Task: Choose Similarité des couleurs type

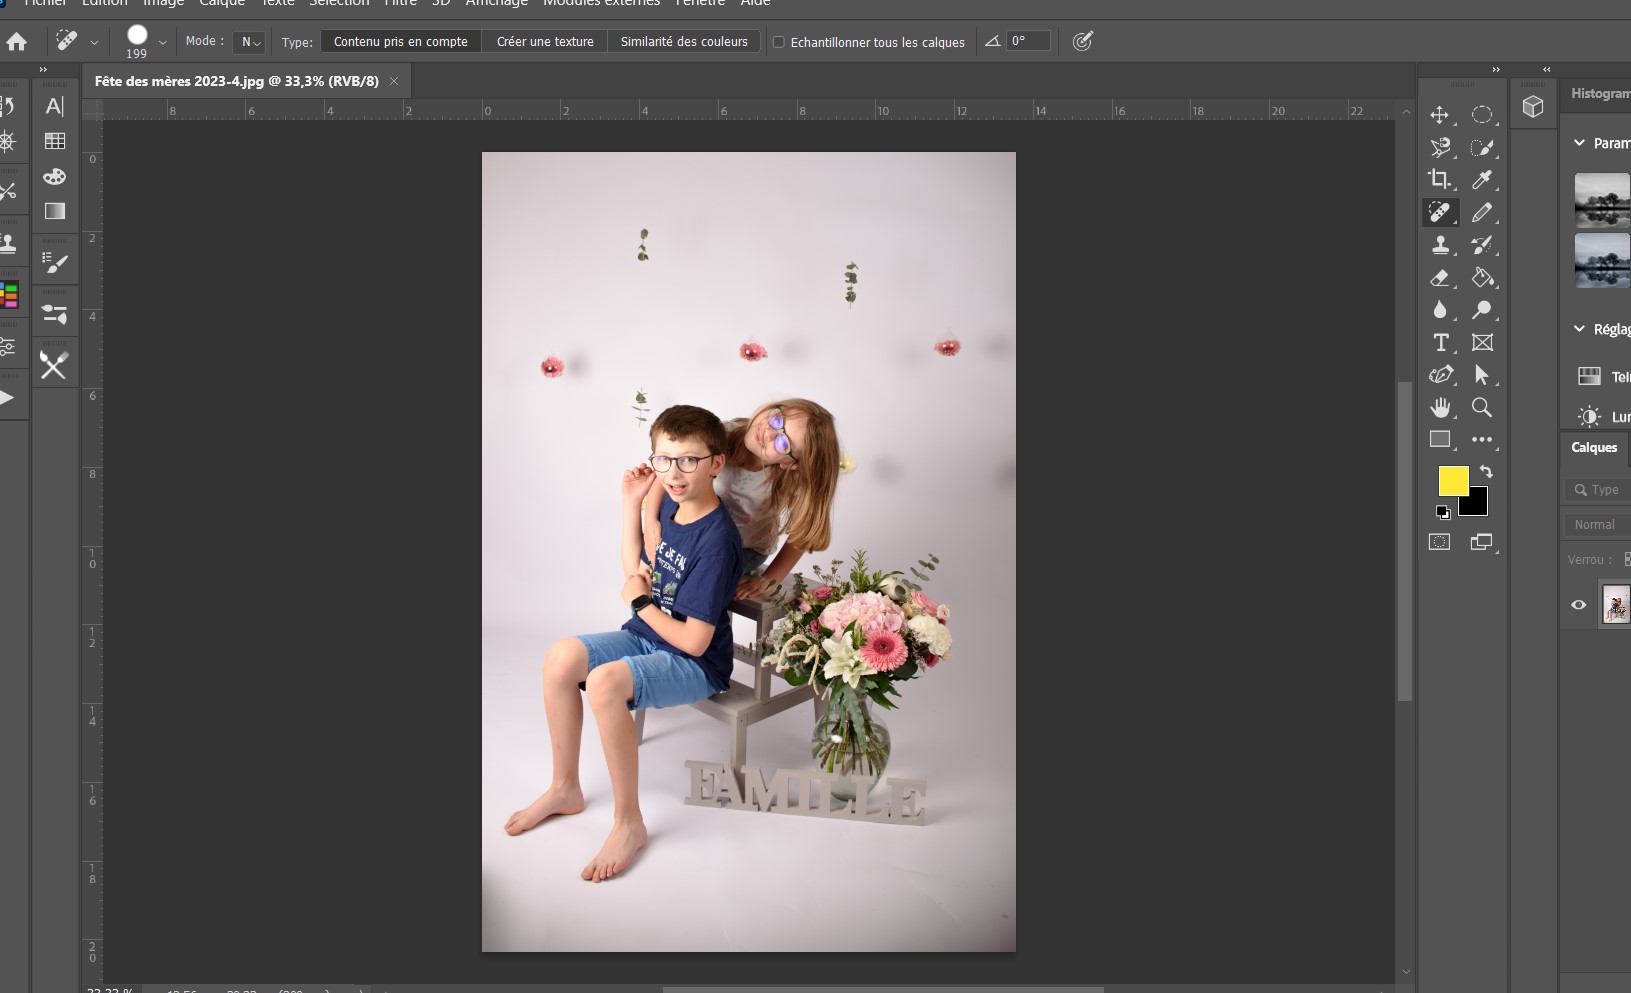Action: pyautogui.click(x=684, y=42)
